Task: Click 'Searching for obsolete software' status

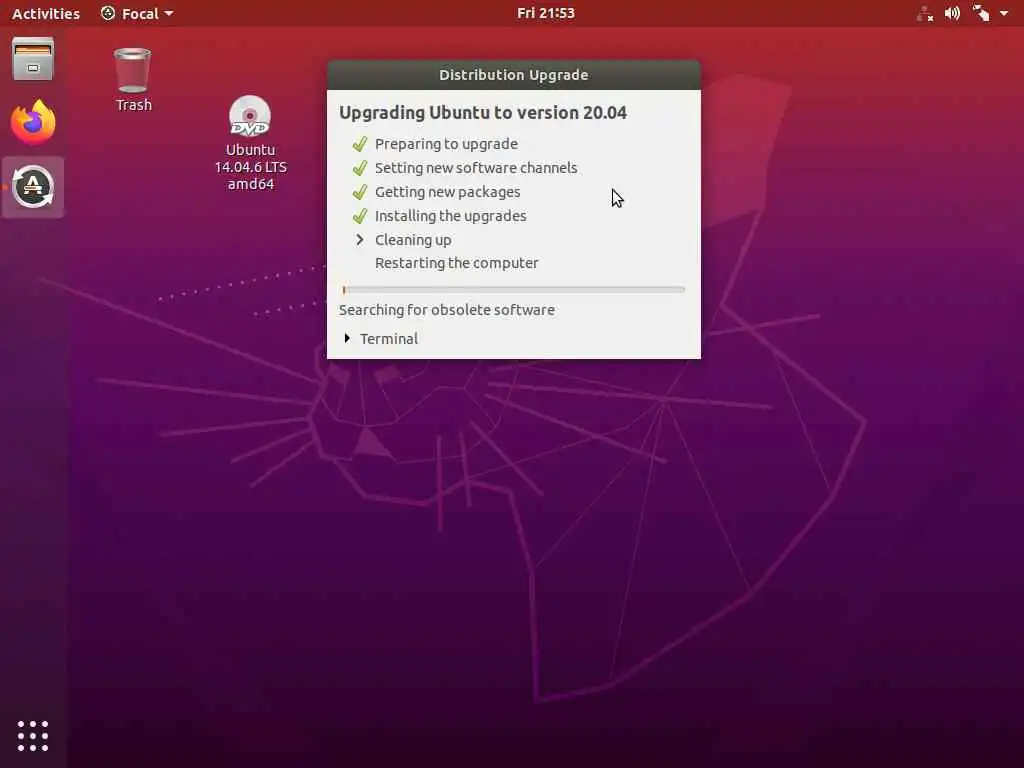Action: [x=447, y=310]
